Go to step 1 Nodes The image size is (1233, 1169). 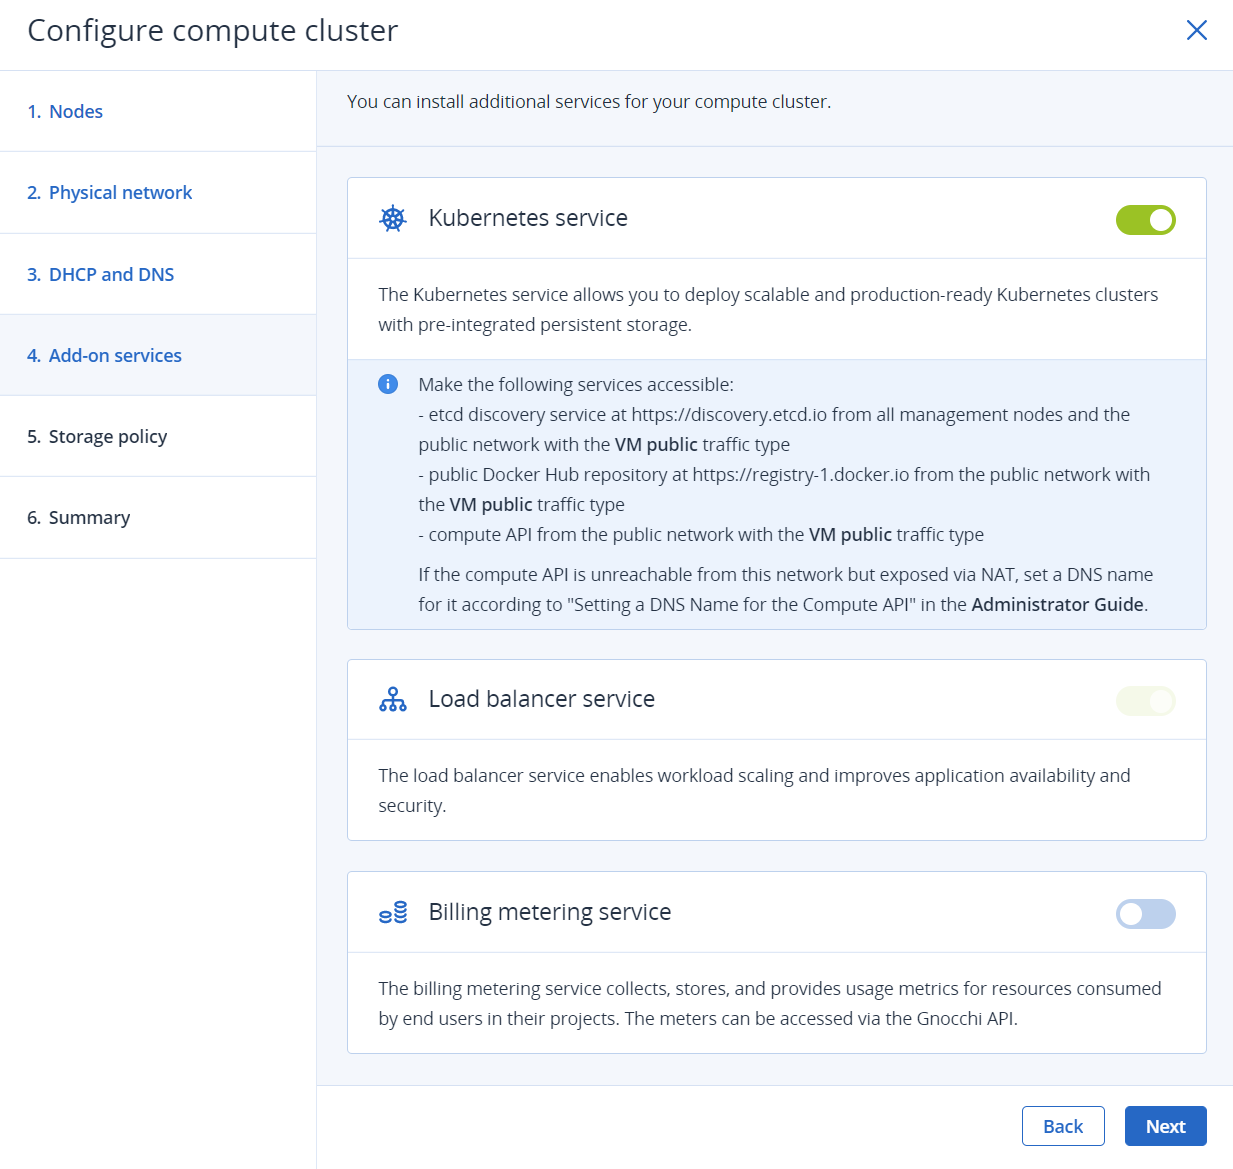158,111
